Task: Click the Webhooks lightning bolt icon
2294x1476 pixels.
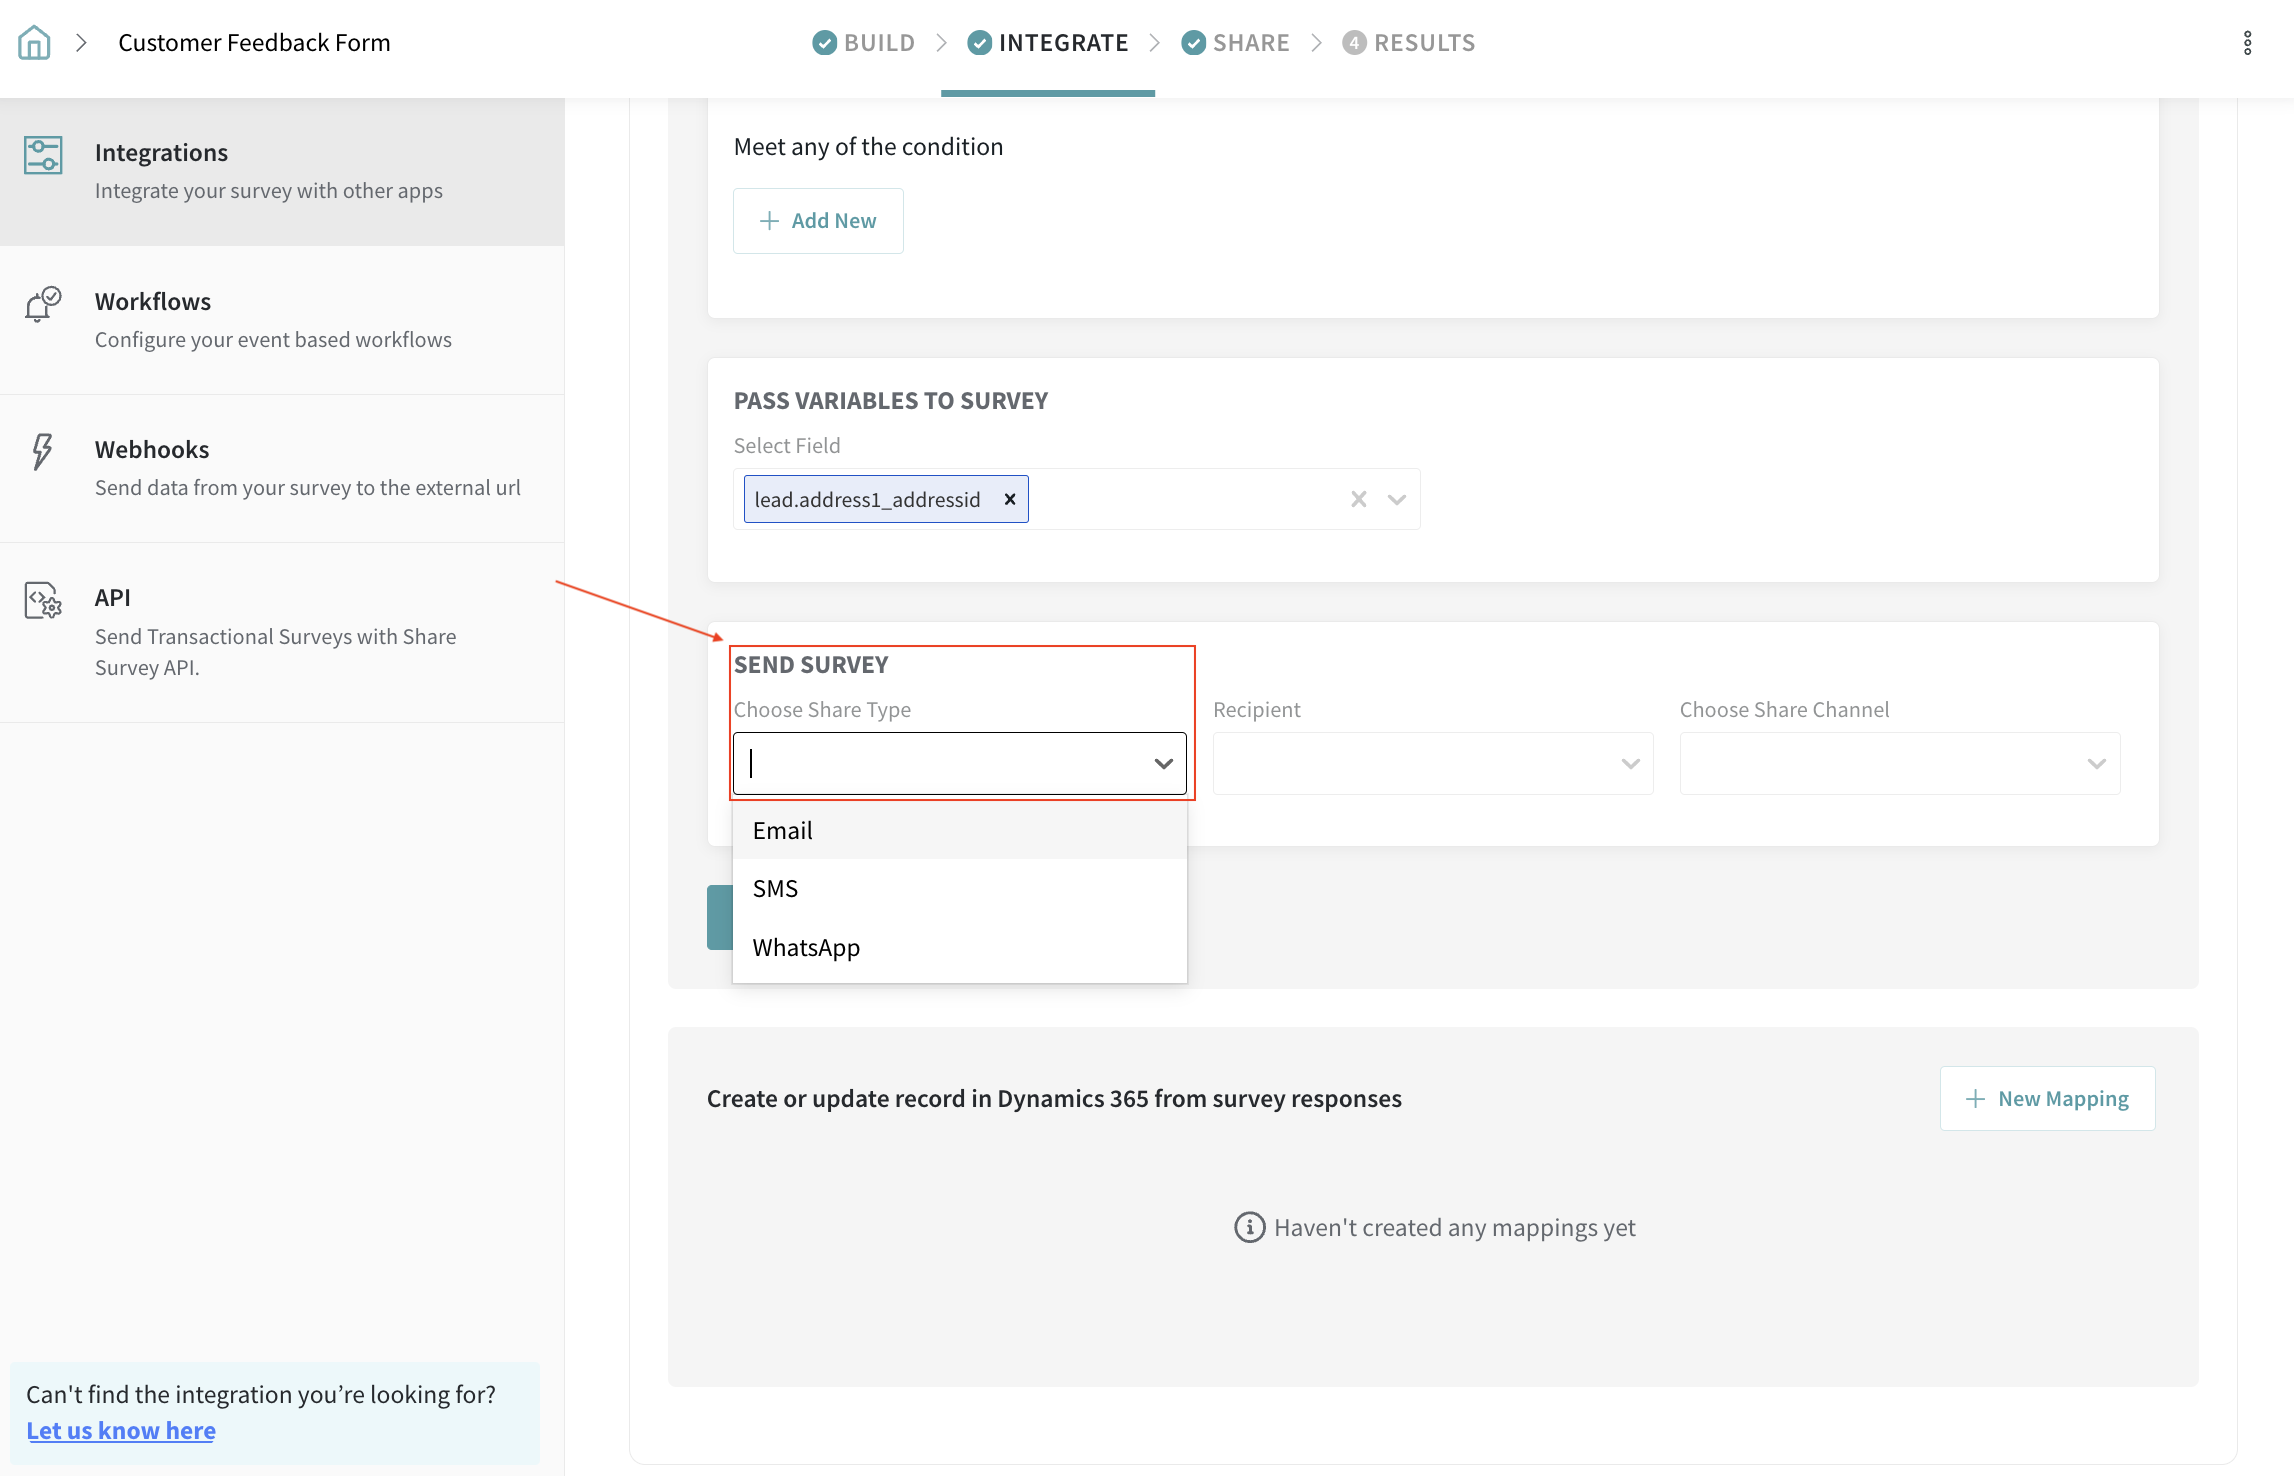Action: tap(42, 452)
